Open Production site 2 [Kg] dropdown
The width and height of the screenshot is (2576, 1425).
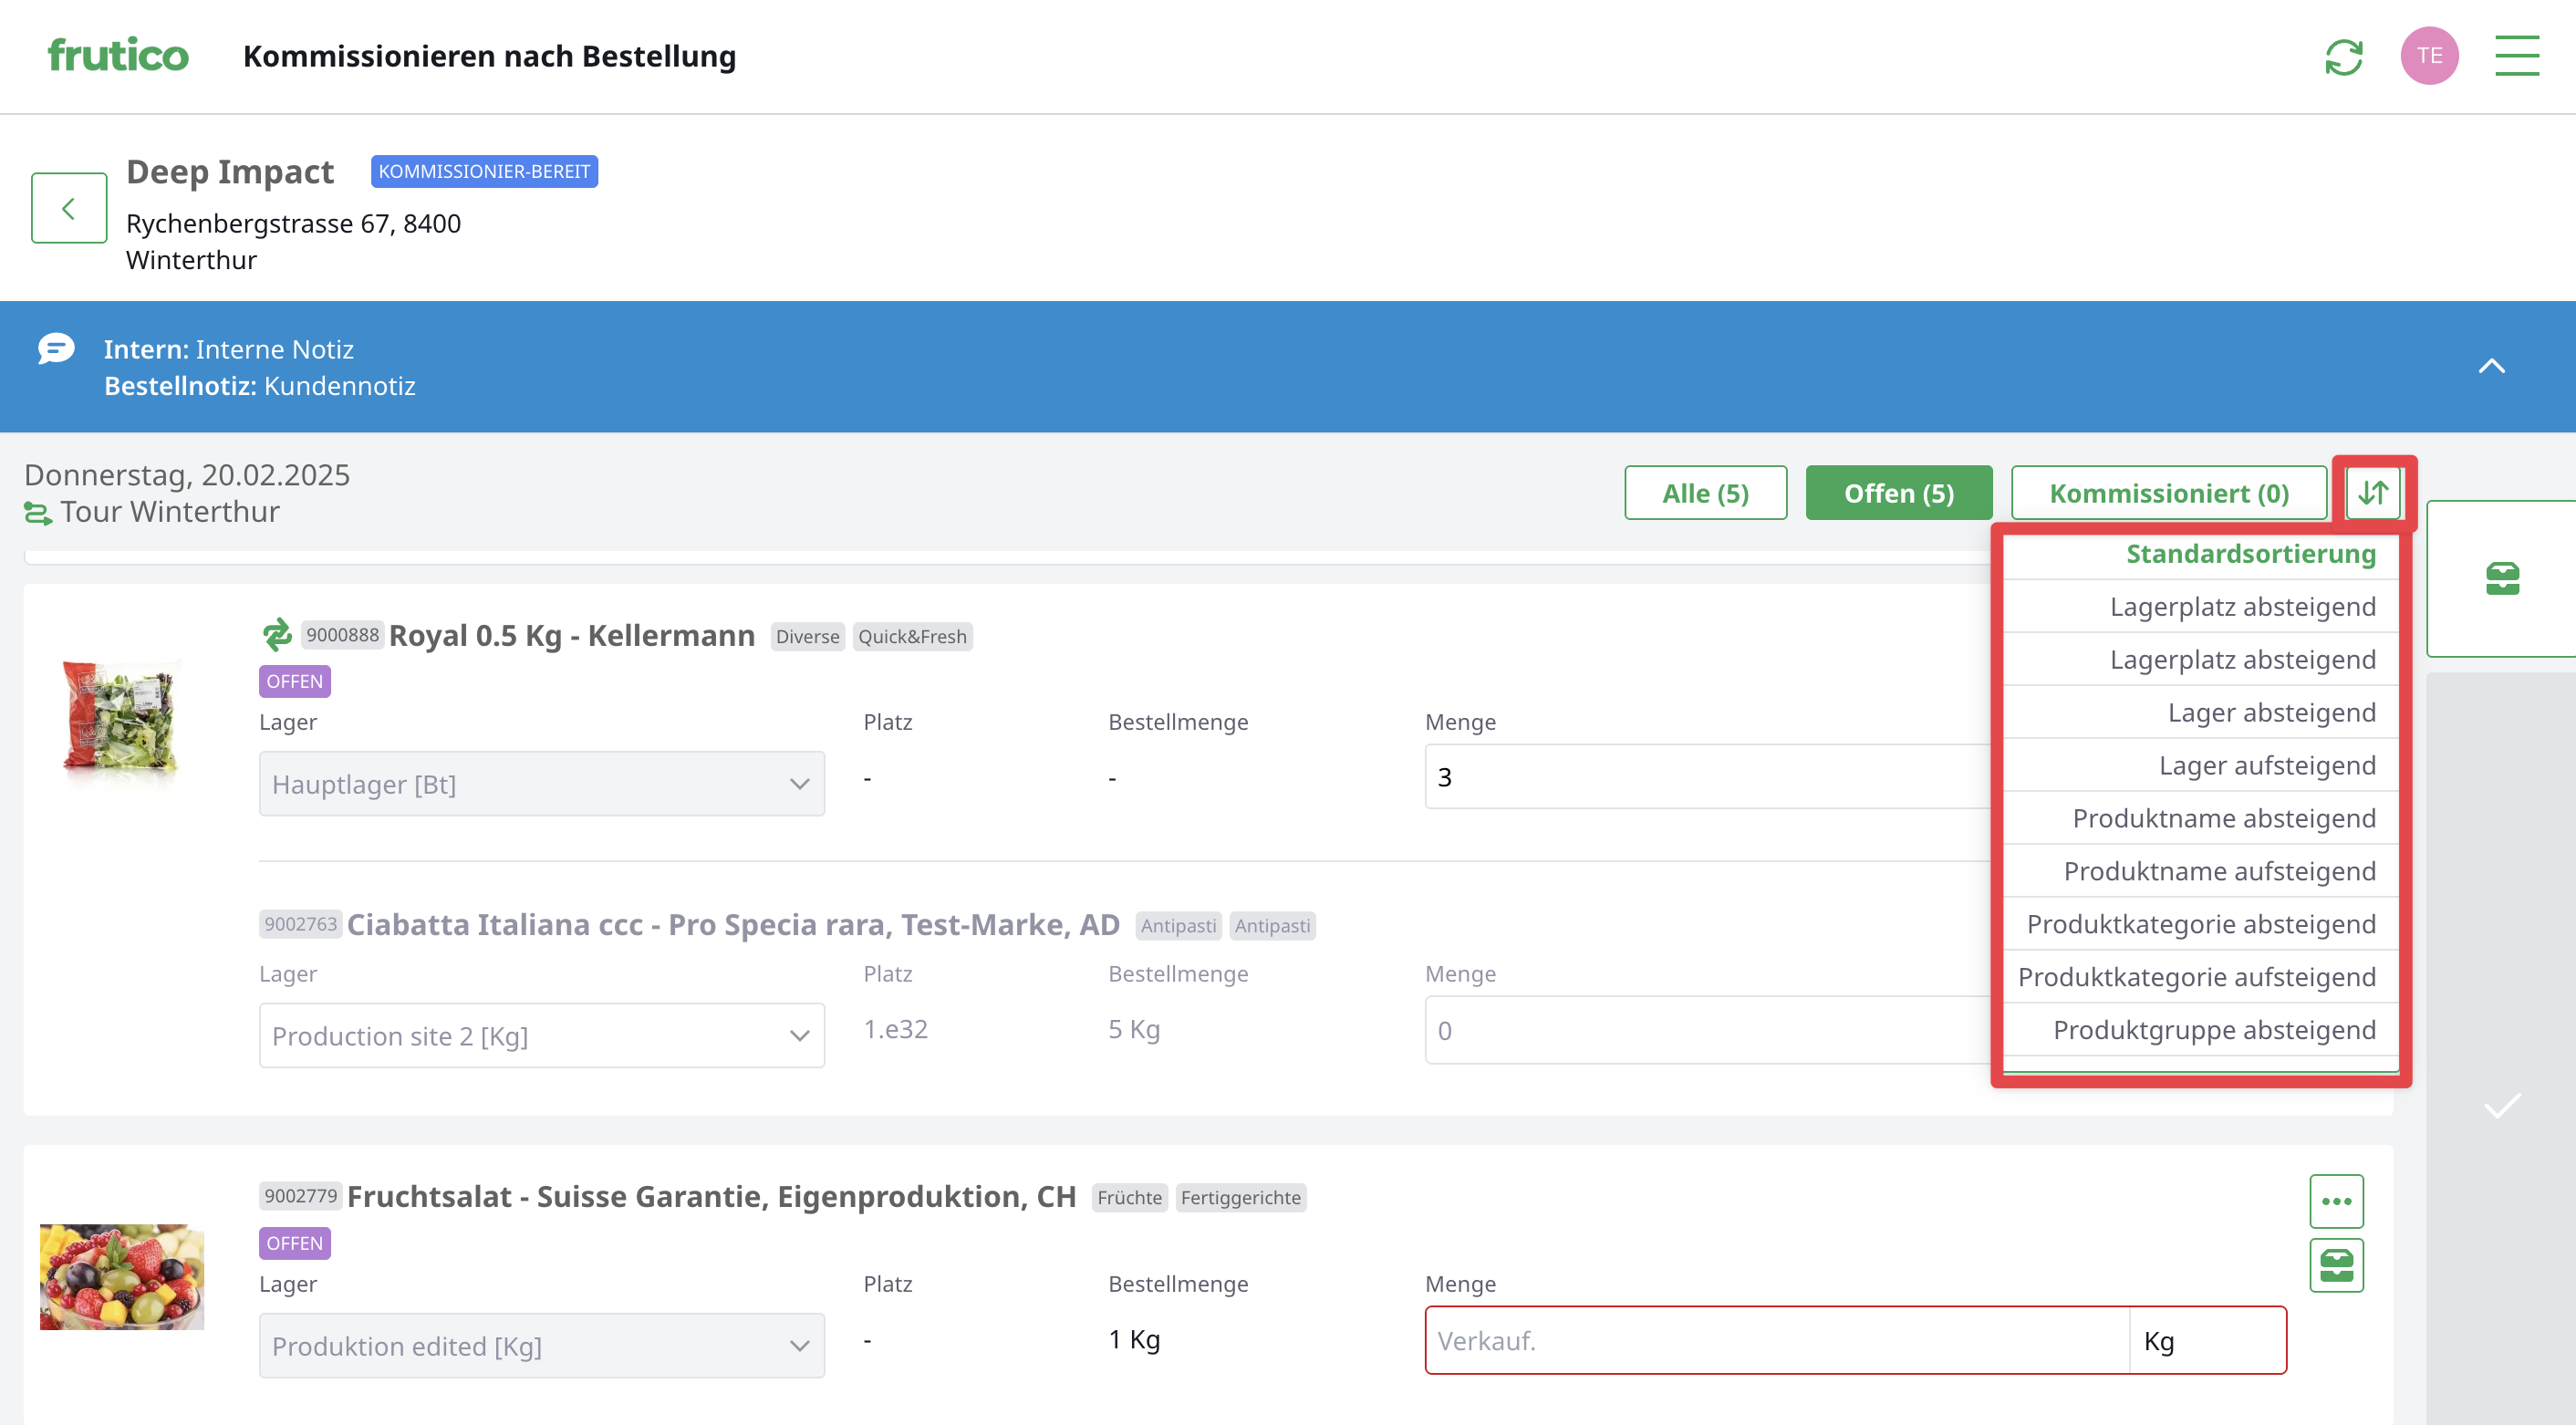(x=541, y=1035)
